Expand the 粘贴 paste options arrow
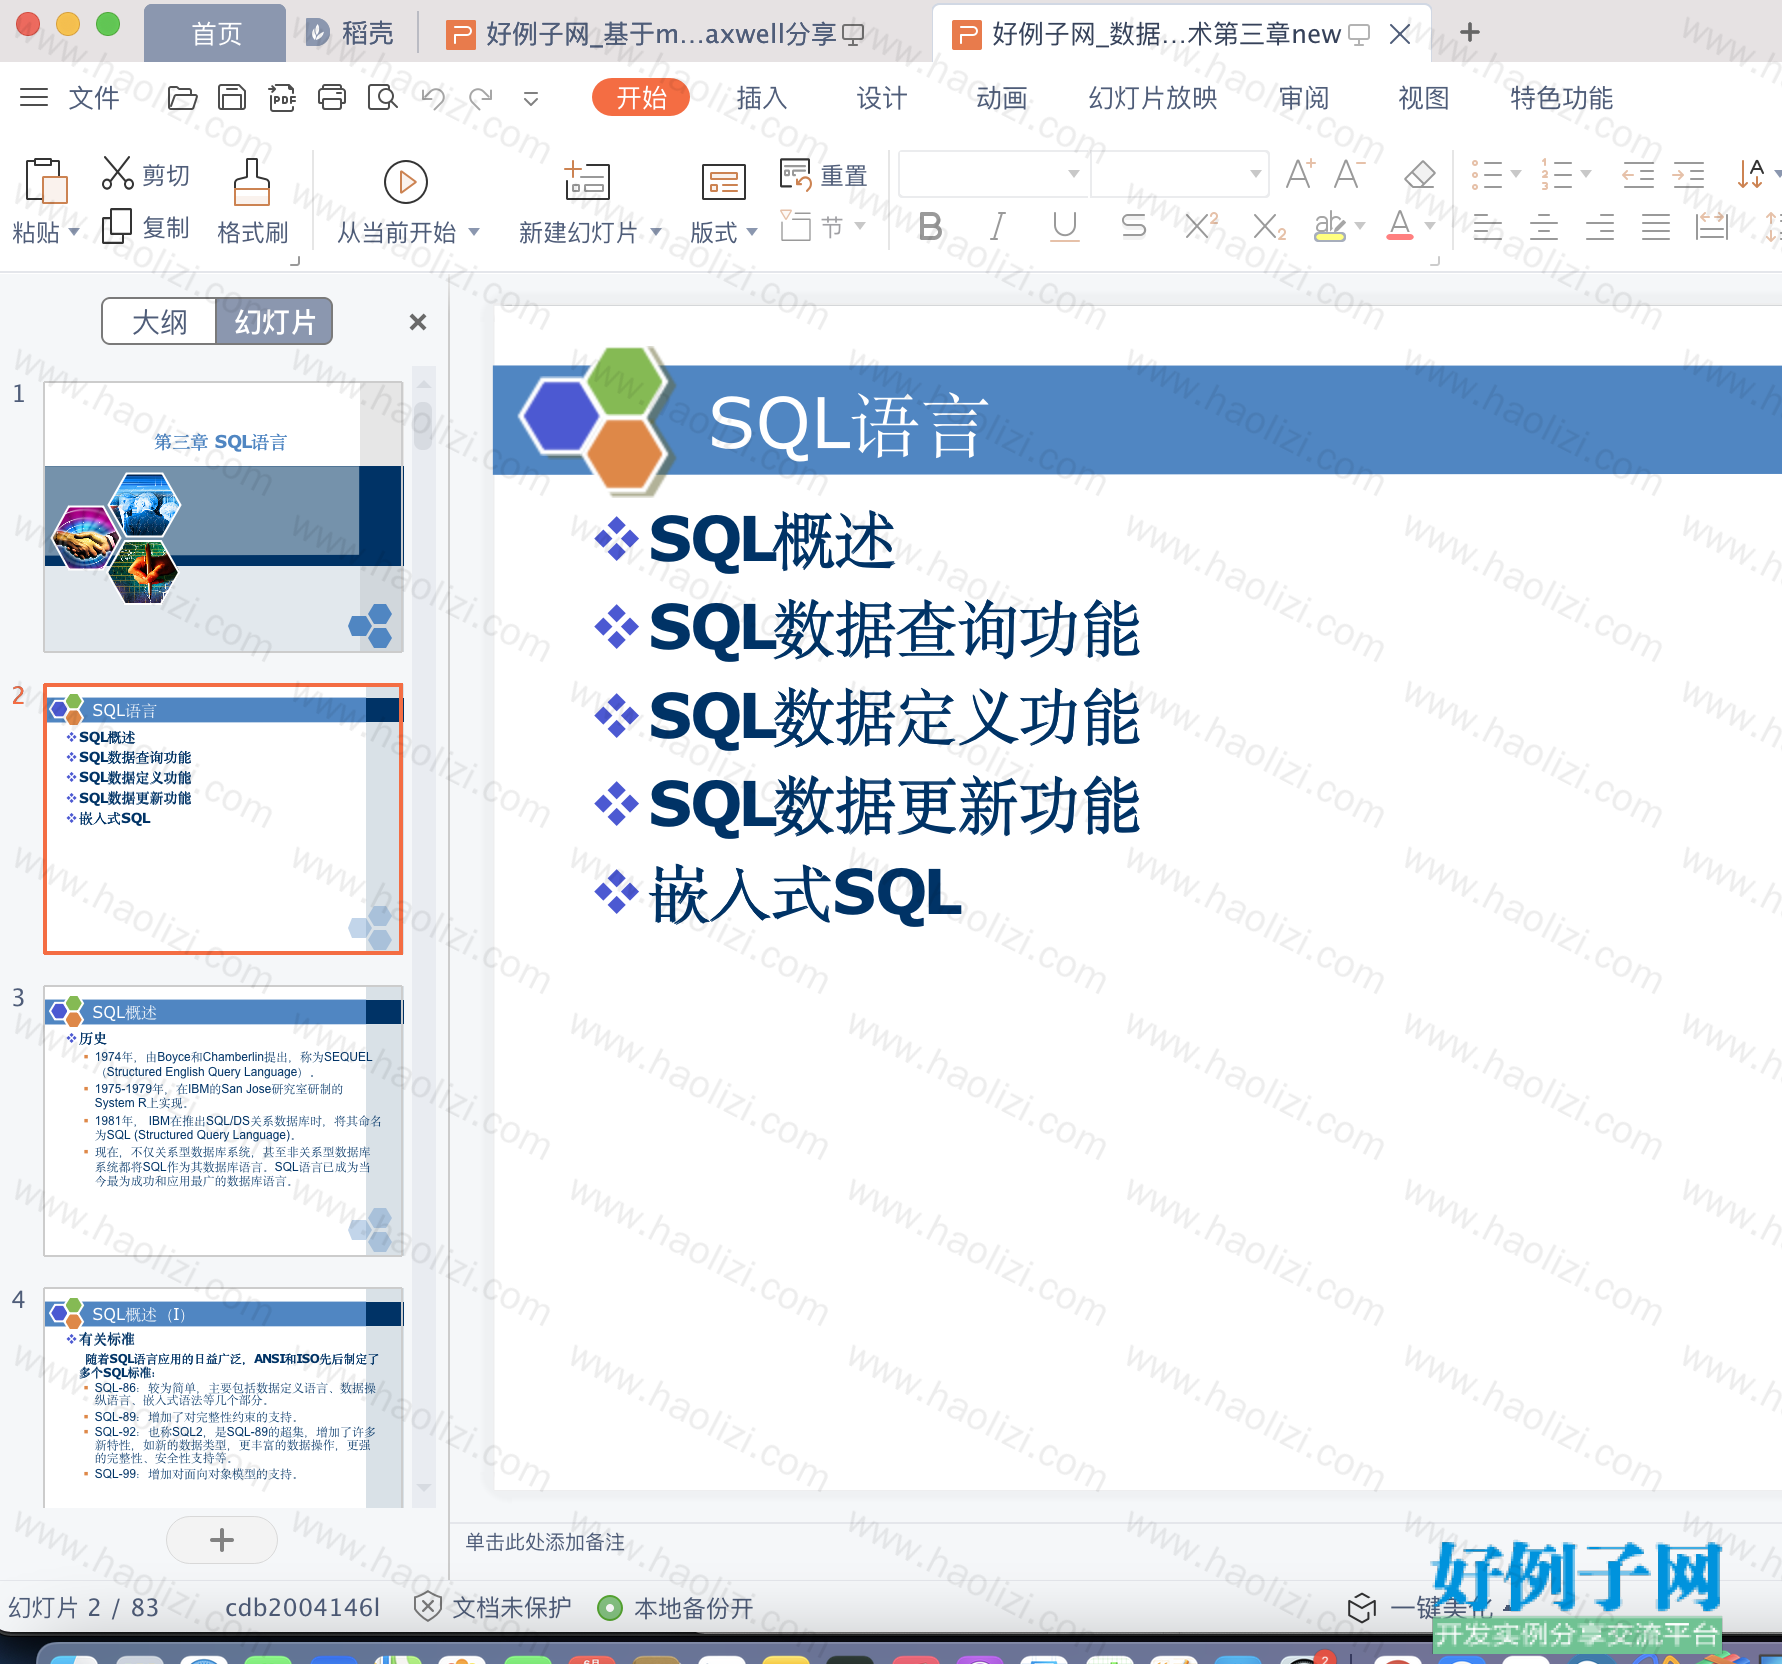The width and height of the screenshot is (1782, 1664). (x=74, y=233)
